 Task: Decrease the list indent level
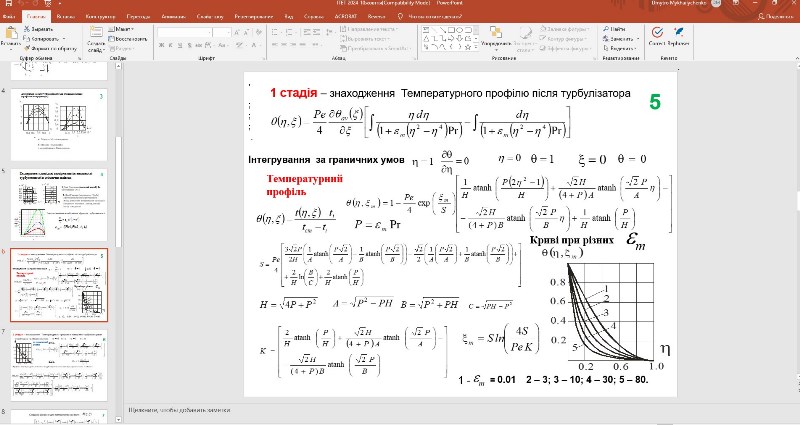click(x=307, y=32)
